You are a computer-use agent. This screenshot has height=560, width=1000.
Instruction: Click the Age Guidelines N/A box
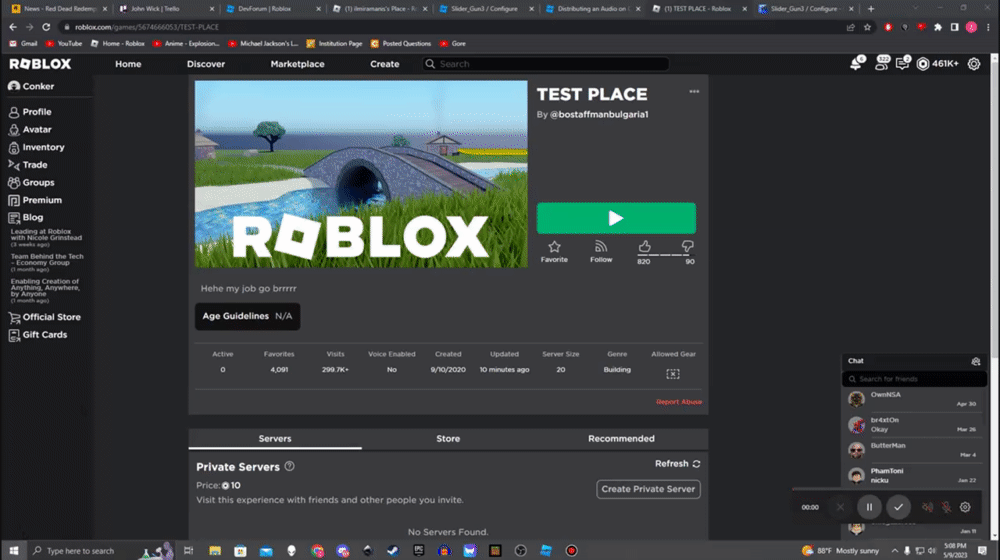tap(247, 316)
